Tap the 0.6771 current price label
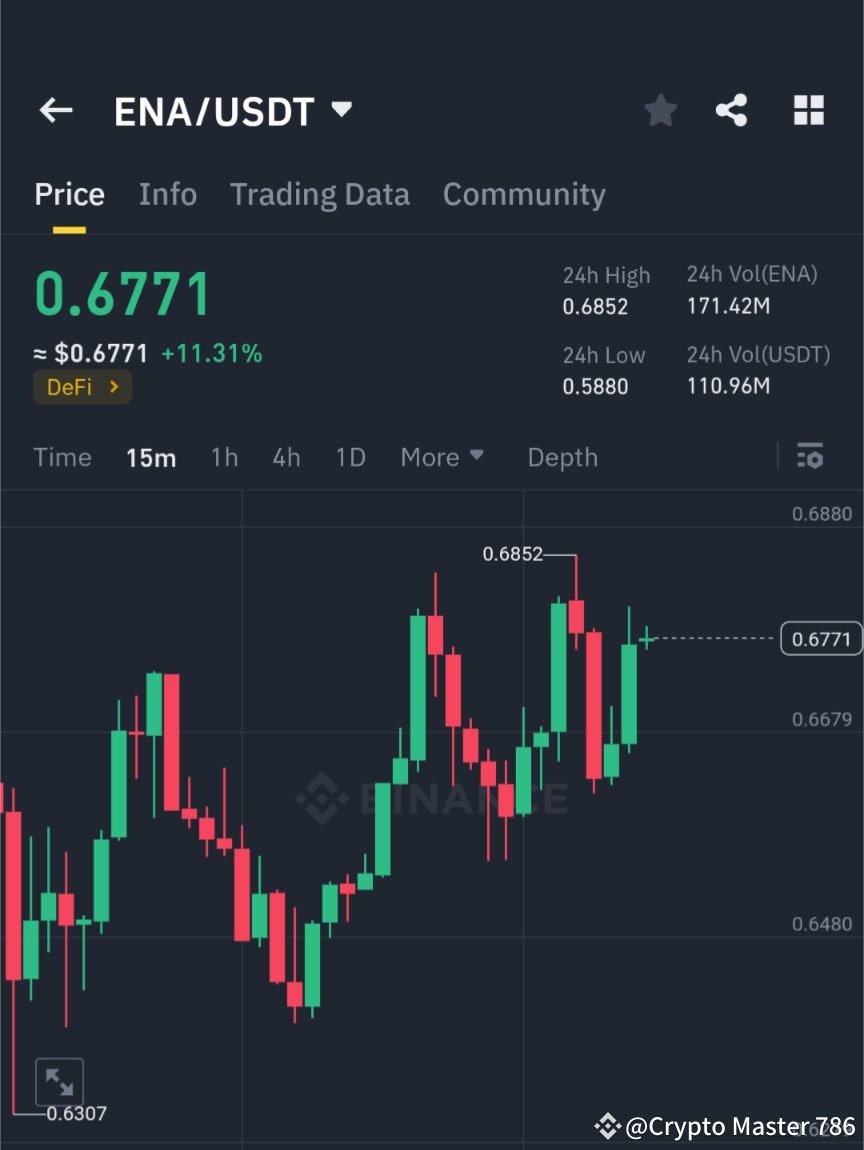Screen dimensions: 864x1150 820,638
